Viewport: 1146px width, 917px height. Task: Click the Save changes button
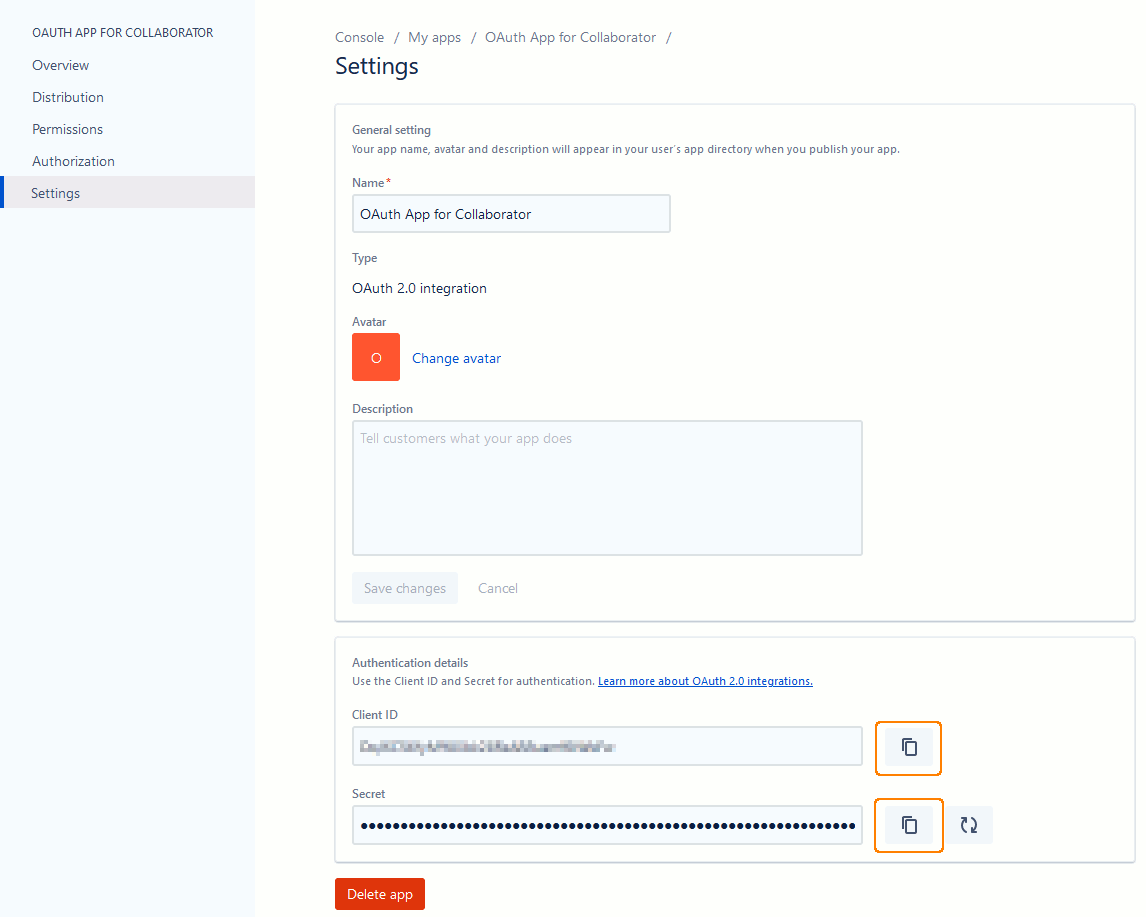pyautogui.click(x=404, y=588)
